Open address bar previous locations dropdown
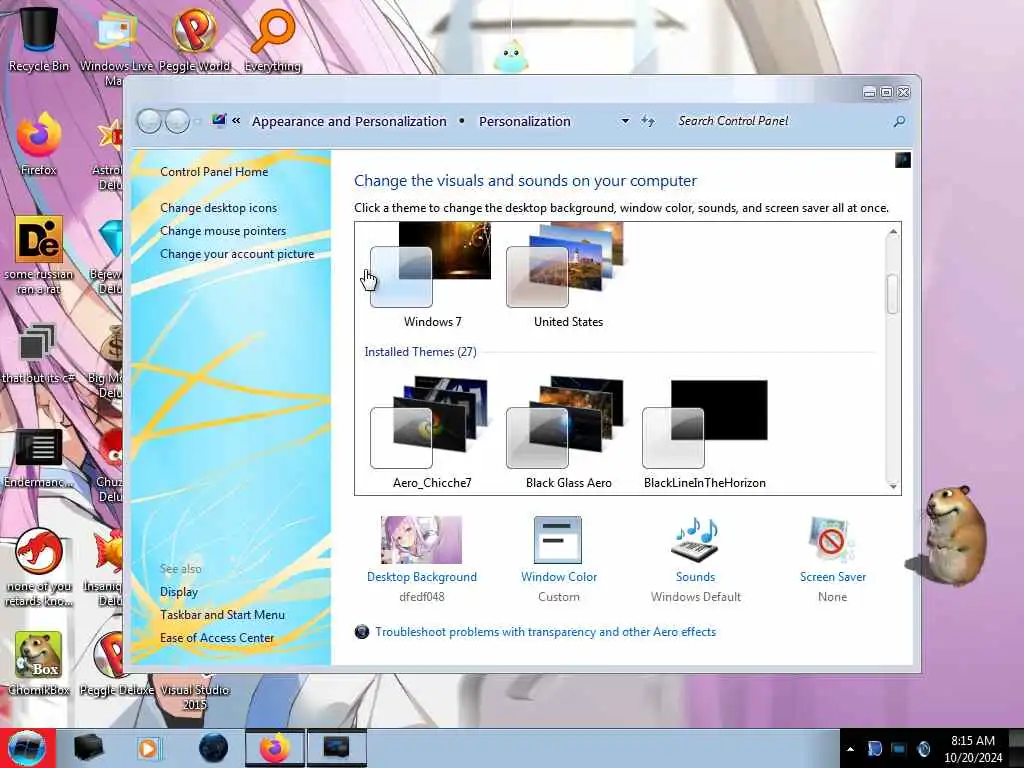The height and width of the screenshot is (768, 1024). tap(625, 121)
